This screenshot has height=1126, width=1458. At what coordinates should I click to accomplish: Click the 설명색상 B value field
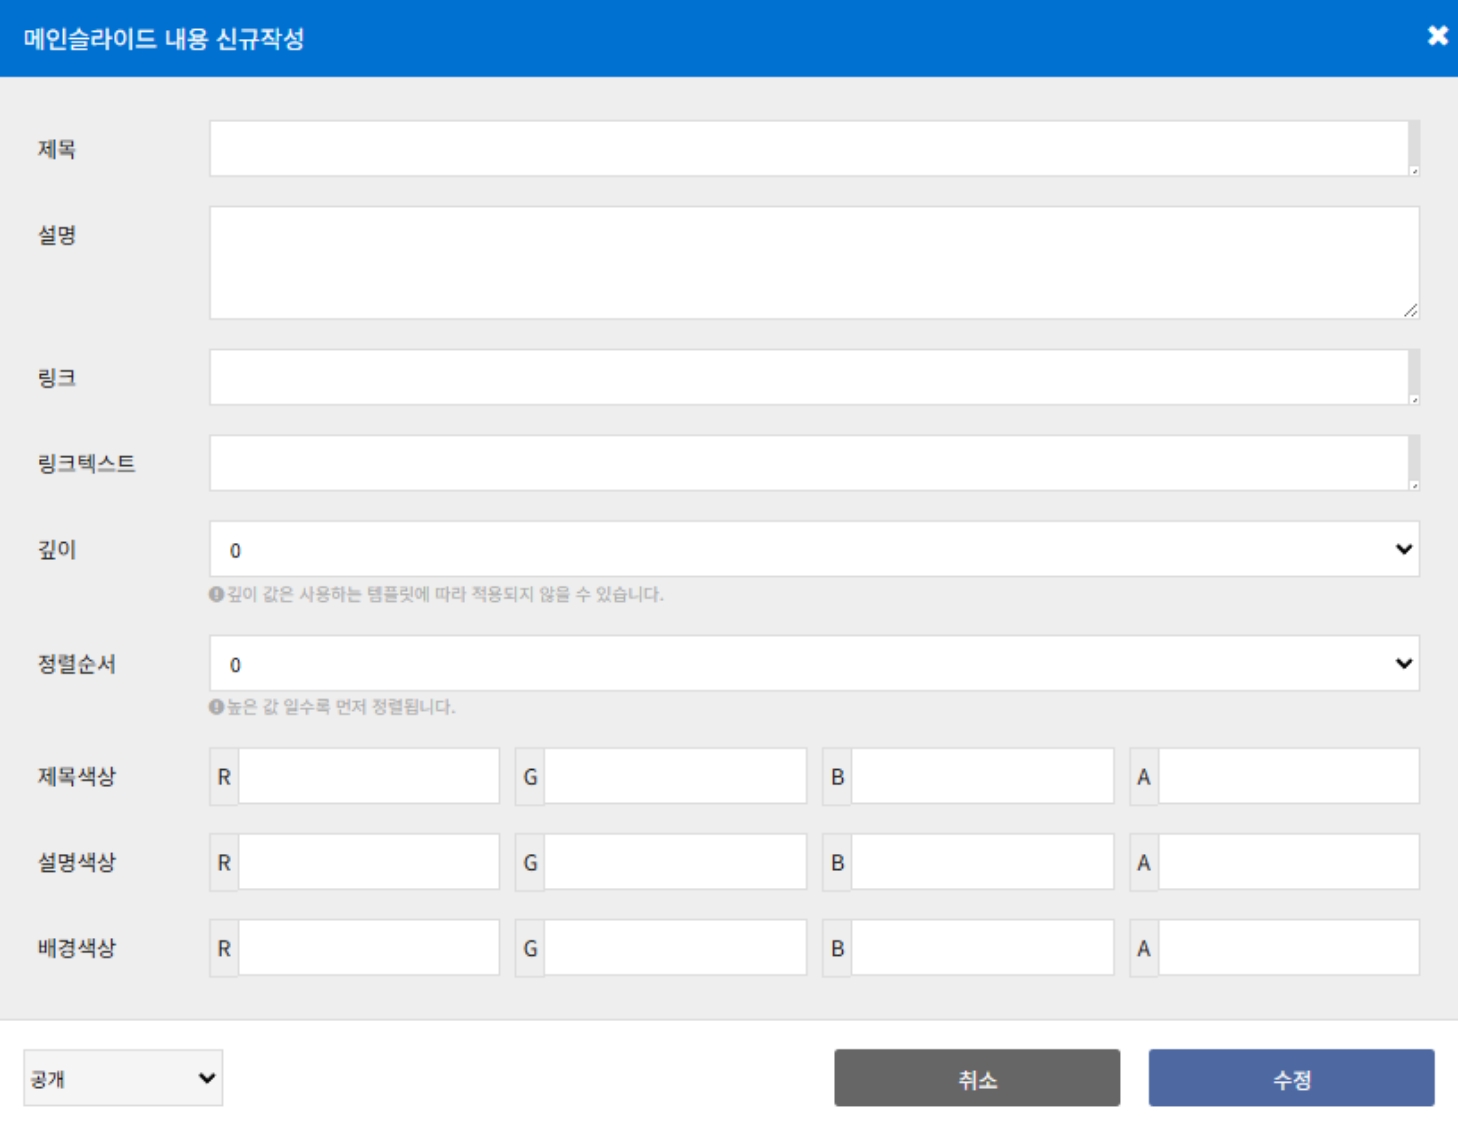pos(982,862)
